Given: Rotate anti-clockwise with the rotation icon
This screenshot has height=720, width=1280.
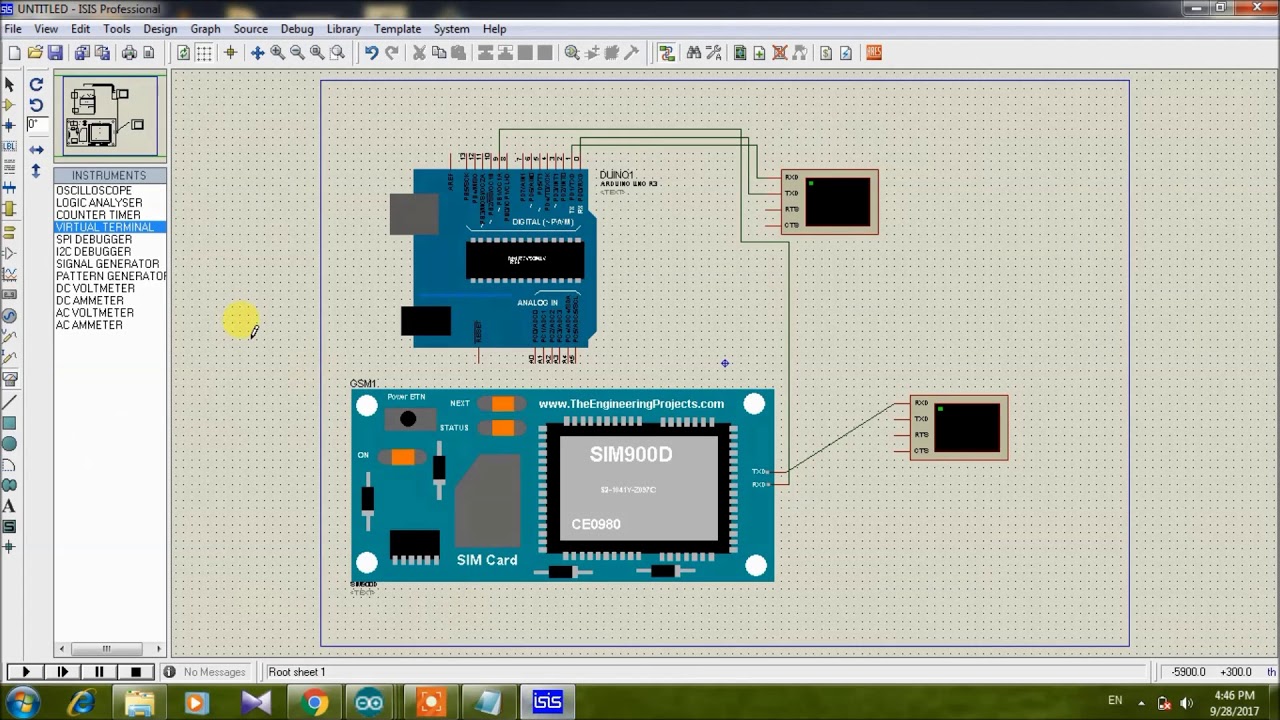Looking at the screenshot, I should tap(36, 105).
